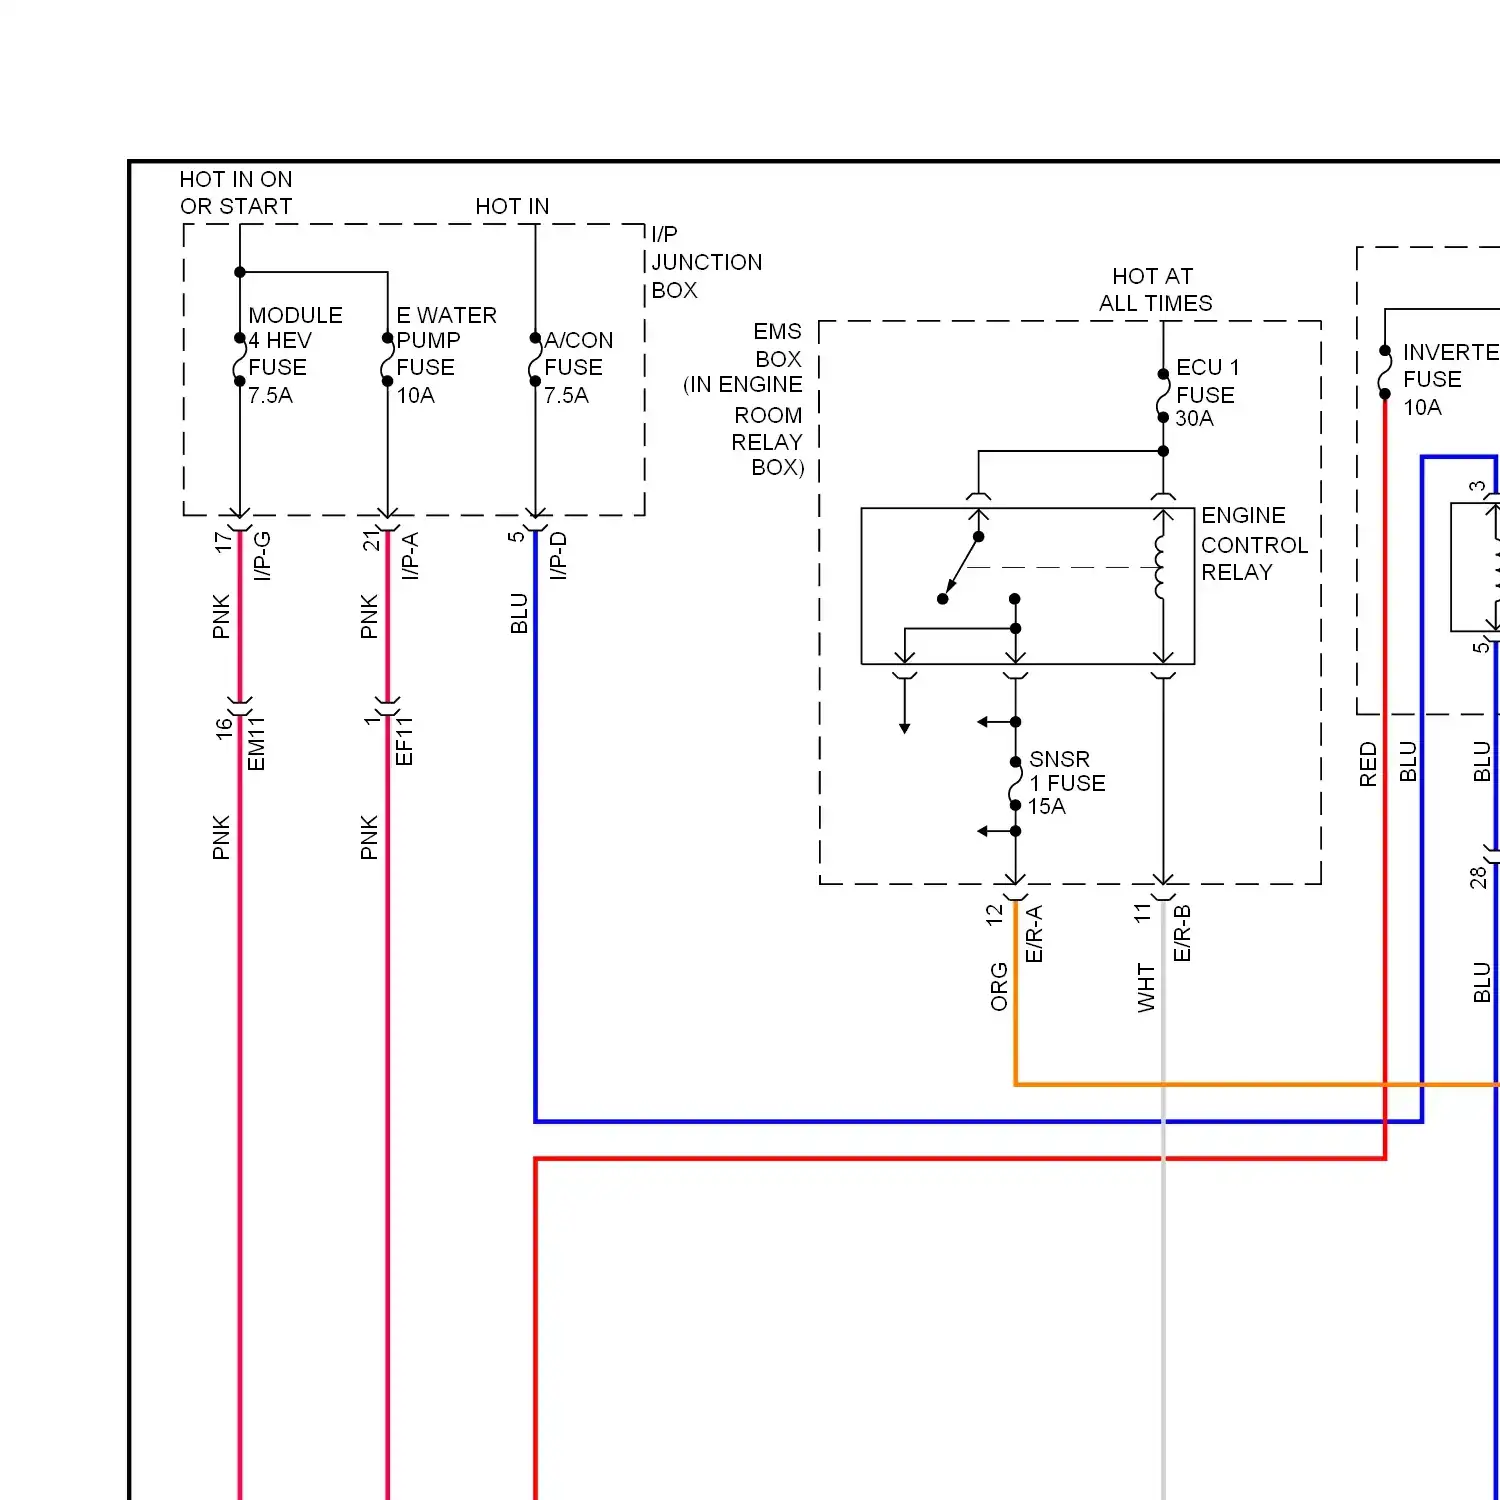Click the engine control relay coil symbol

[1160, 568]
